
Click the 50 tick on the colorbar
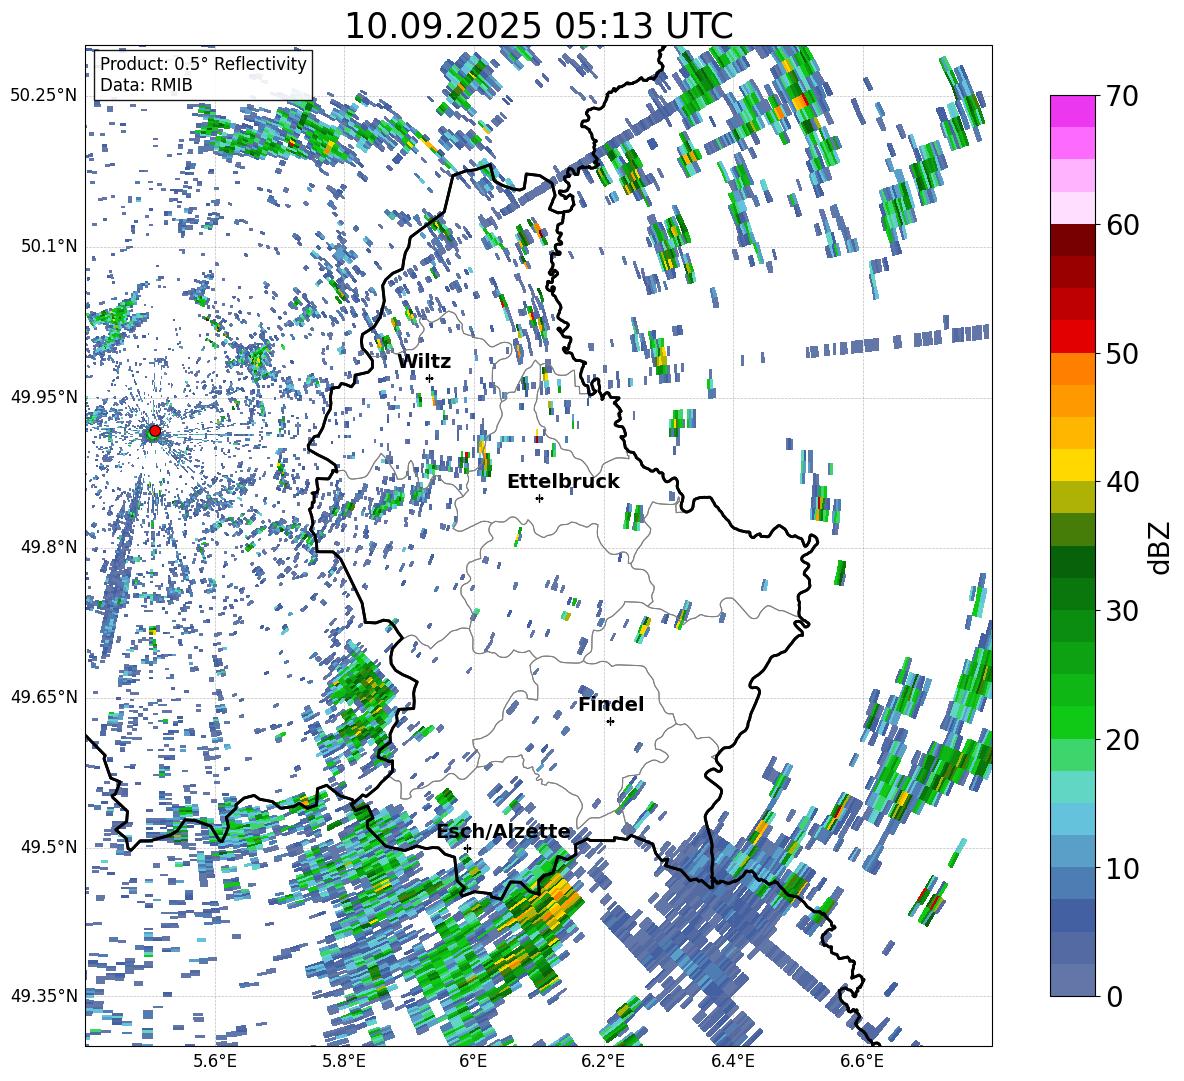1123,353
